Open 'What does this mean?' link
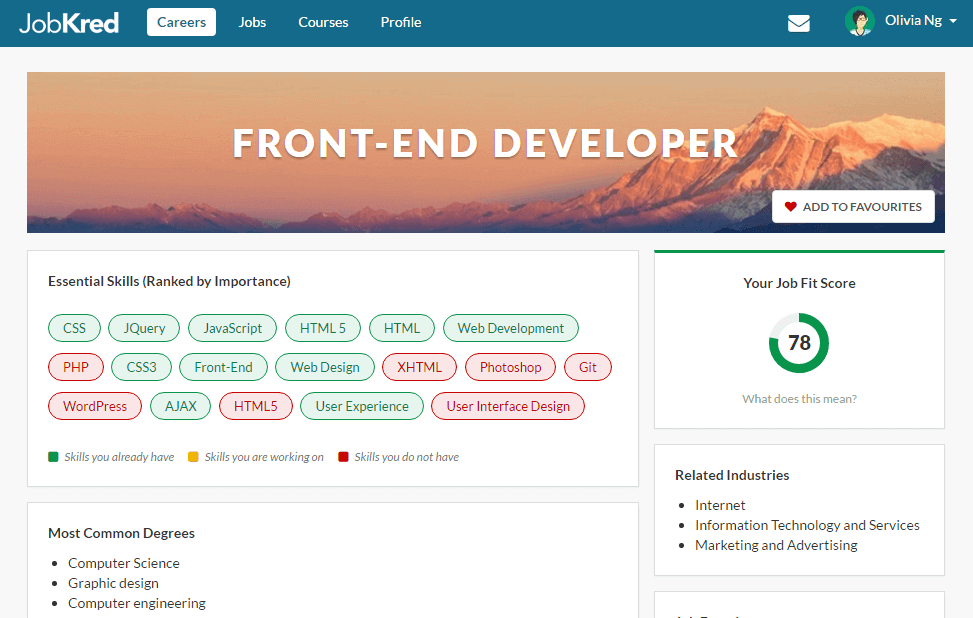 [x=799, y=399]
